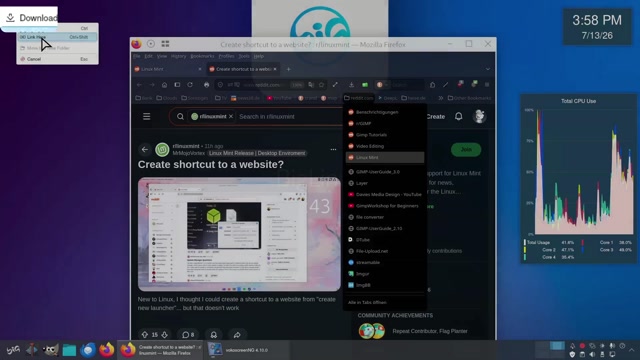Viewport: 640px width, 360px height.
Task: Give an award to the post
Action: [x=213, y=335]
